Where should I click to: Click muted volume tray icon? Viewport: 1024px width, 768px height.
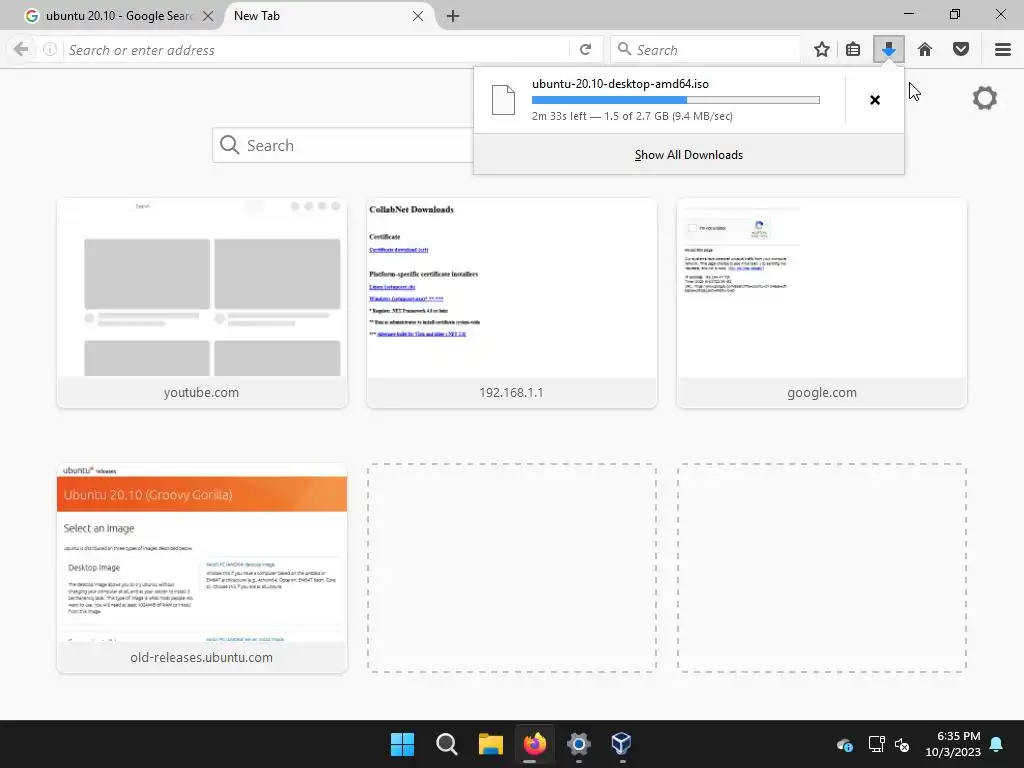coord(903,744)
